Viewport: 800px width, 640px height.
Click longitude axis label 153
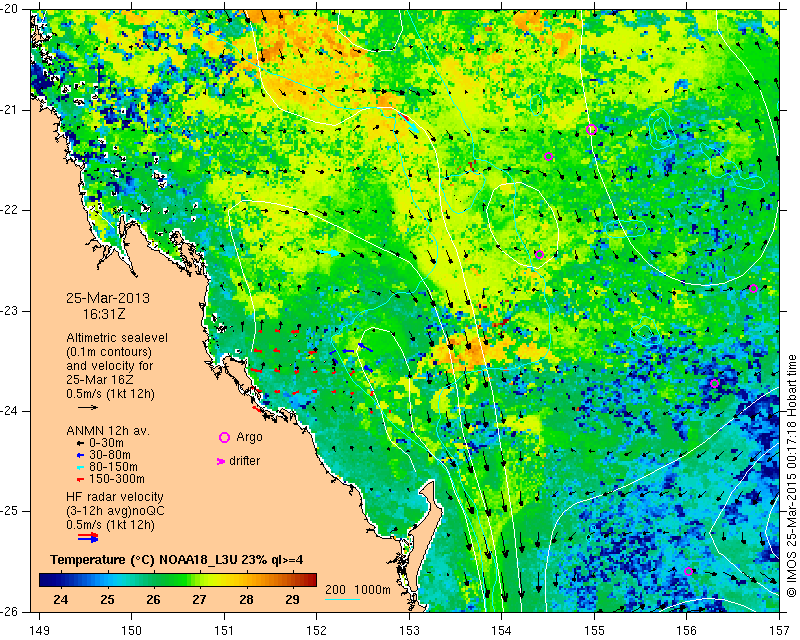tap(409, 631)
